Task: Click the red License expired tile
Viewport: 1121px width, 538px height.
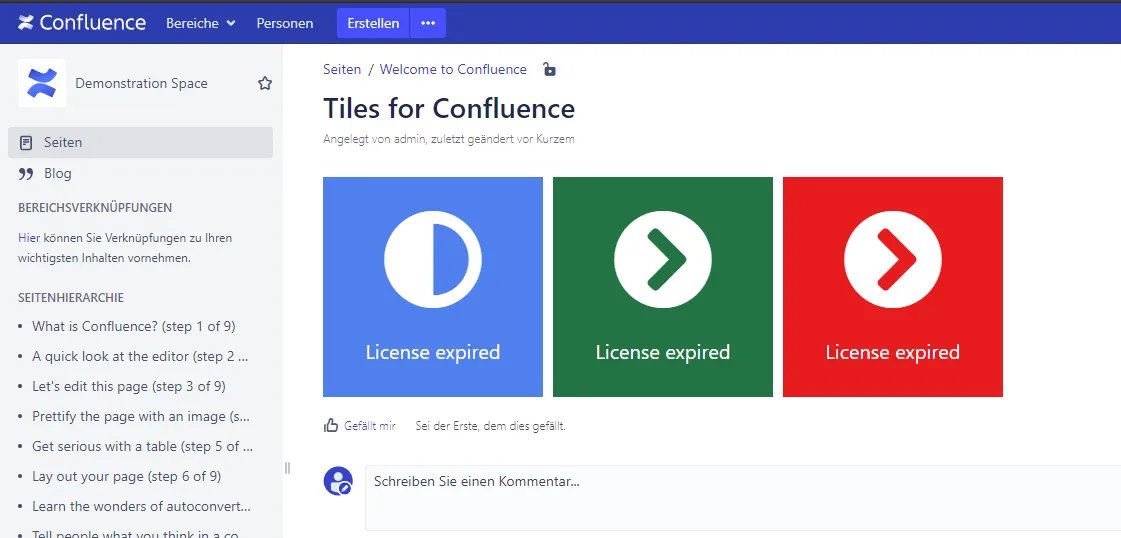Action: pyautogui.click(x=893, y=287)
